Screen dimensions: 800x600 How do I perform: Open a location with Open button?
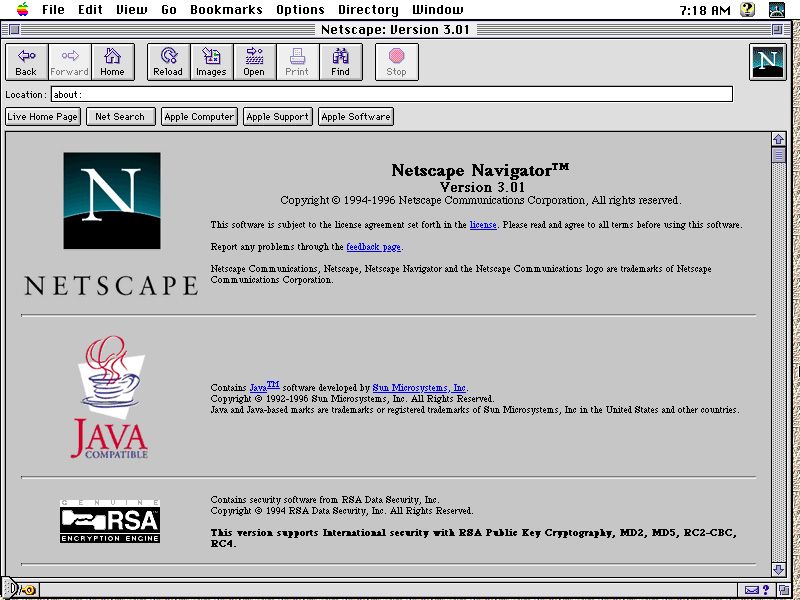click(254, 62)
